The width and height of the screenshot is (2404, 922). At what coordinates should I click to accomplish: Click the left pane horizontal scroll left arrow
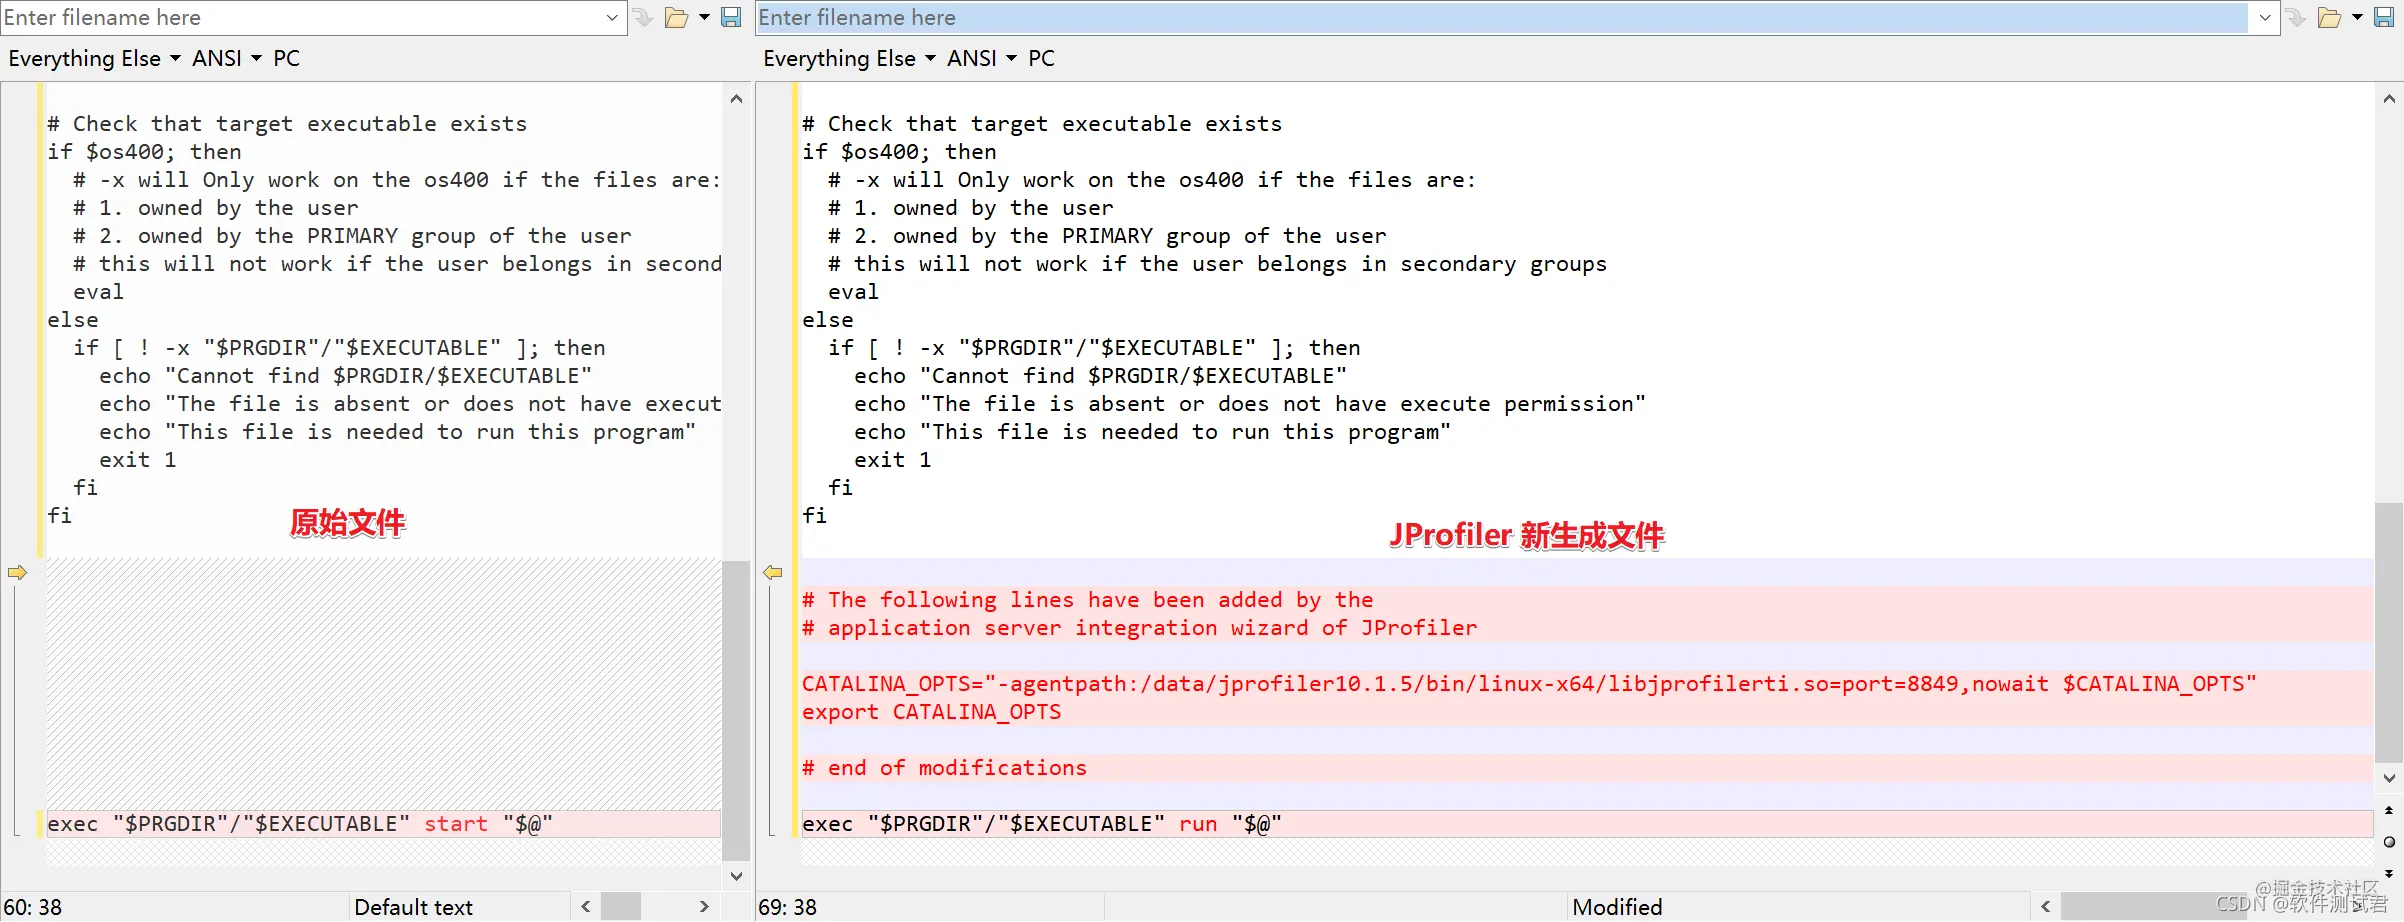coord(585,907)
